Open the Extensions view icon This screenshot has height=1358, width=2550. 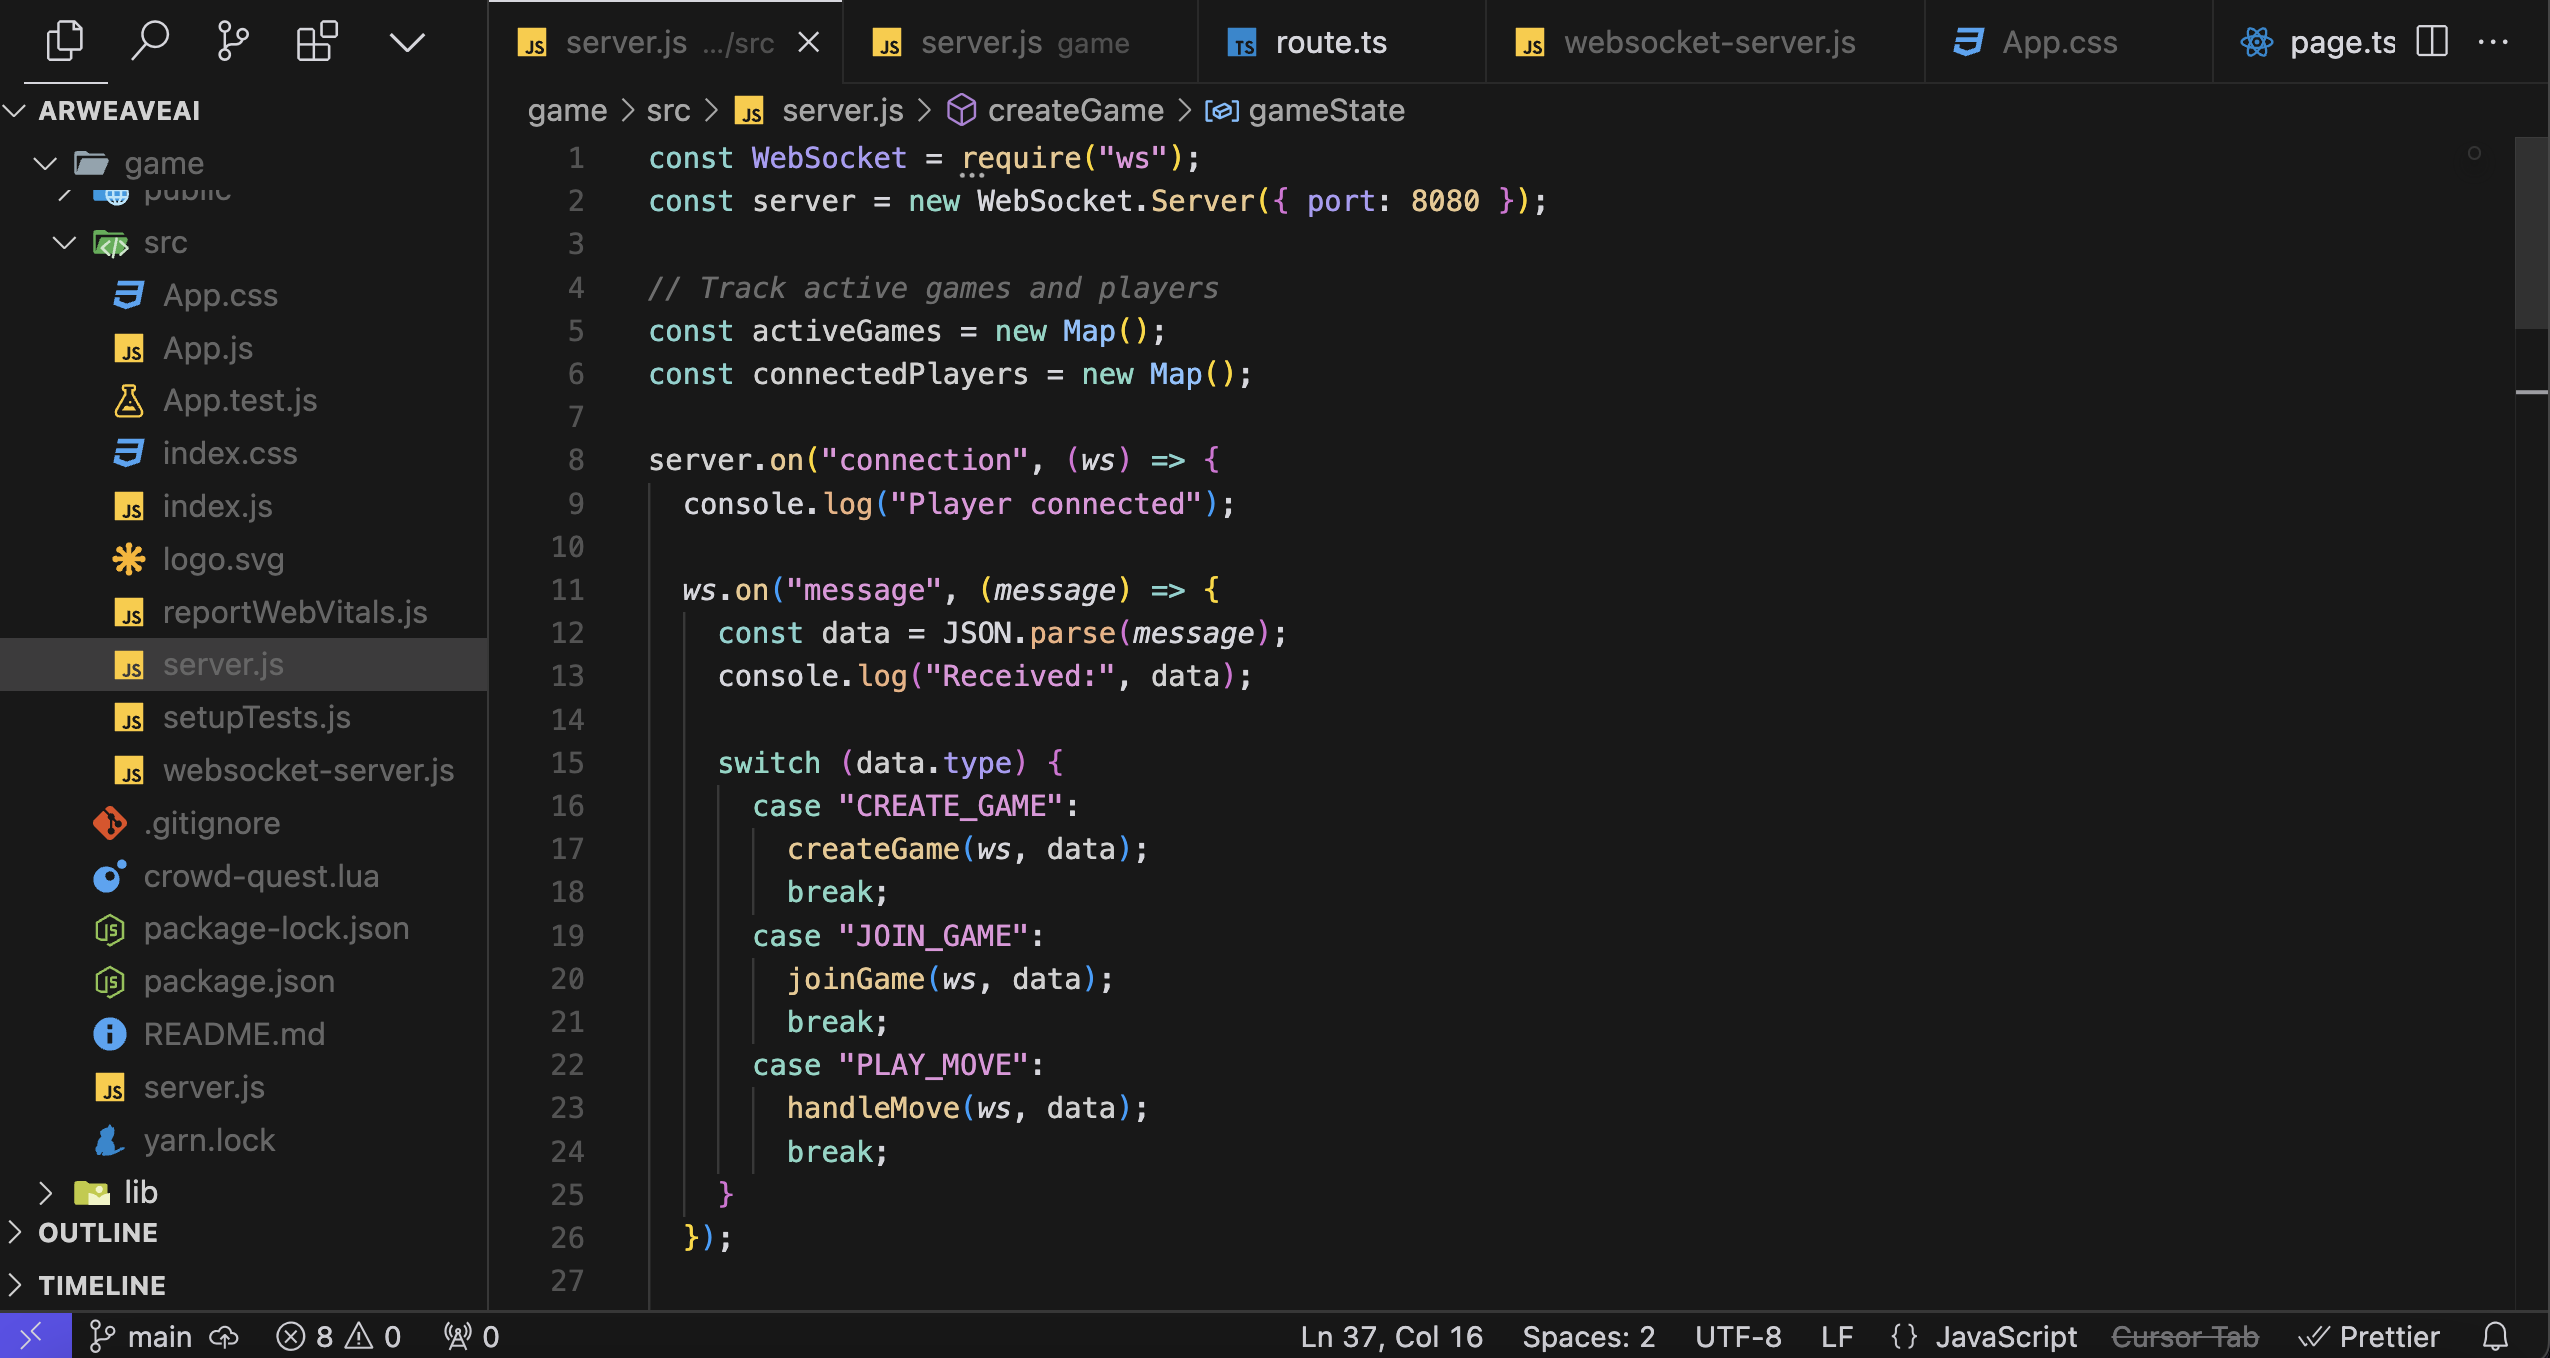pyautogui.click(x=317, y=41)
